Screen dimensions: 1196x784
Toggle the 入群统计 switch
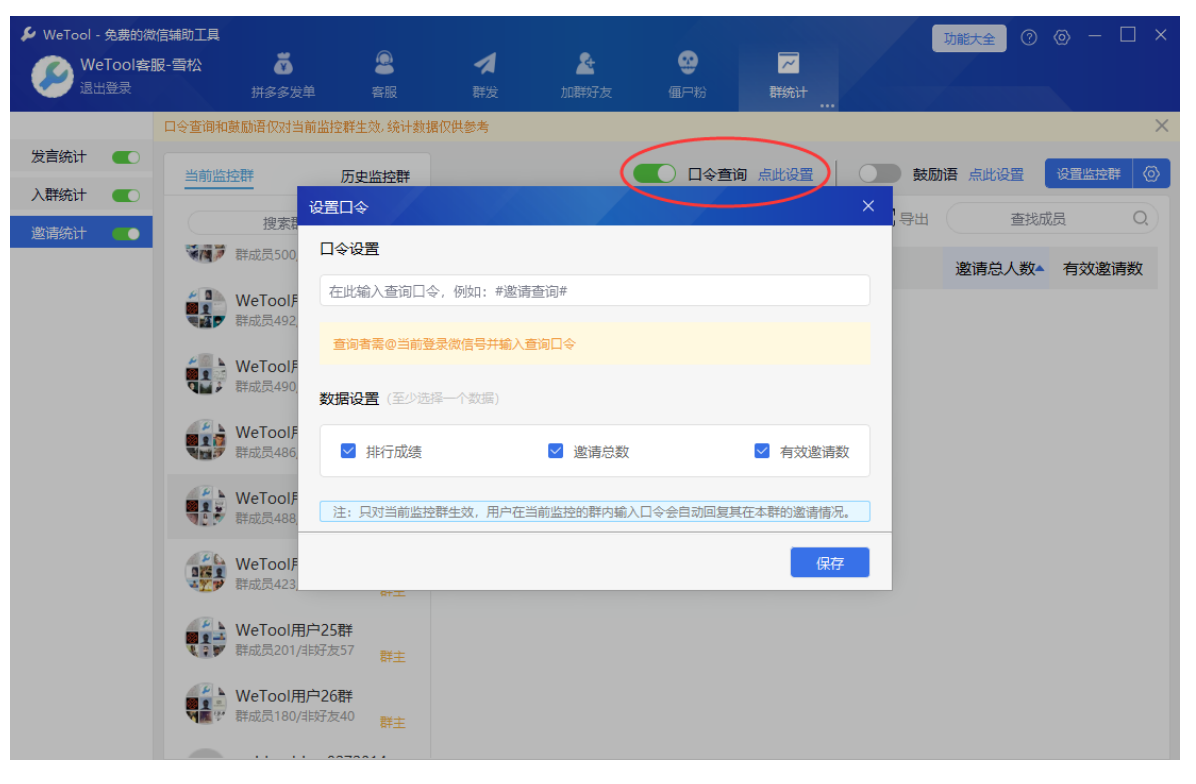click(x=126, y=195)
